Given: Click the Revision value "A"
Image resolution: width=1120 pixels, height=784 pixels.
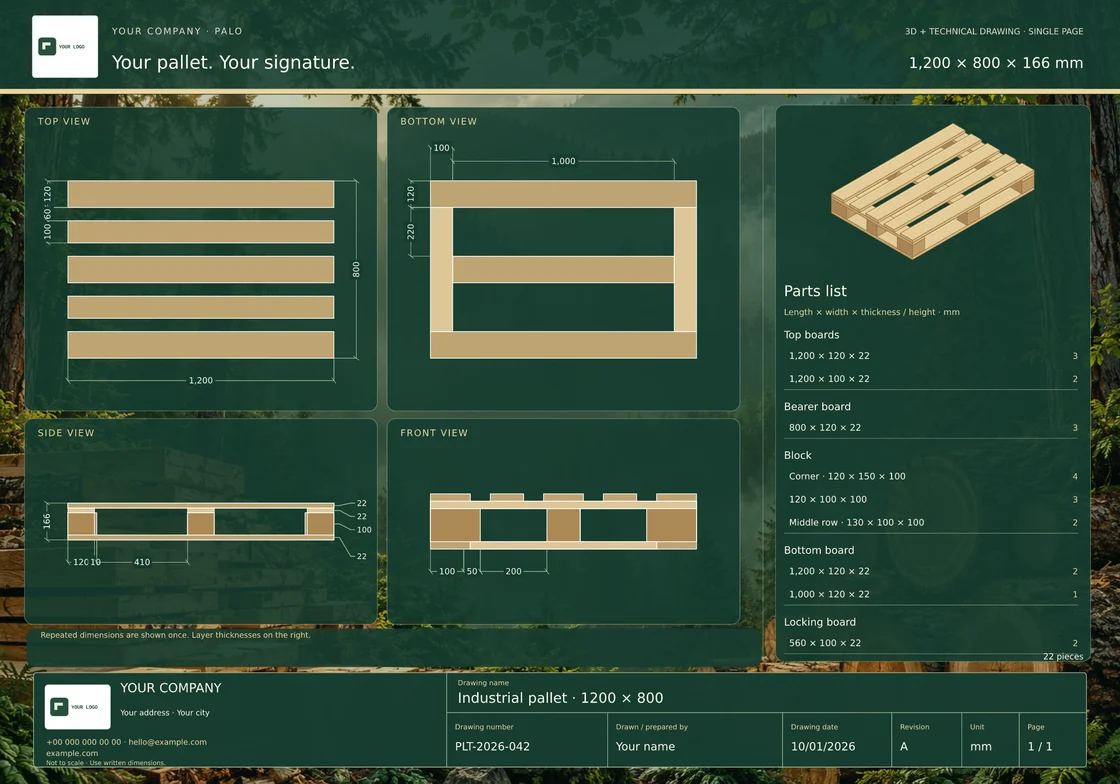Looking at the screenshot, I should 904,746.
